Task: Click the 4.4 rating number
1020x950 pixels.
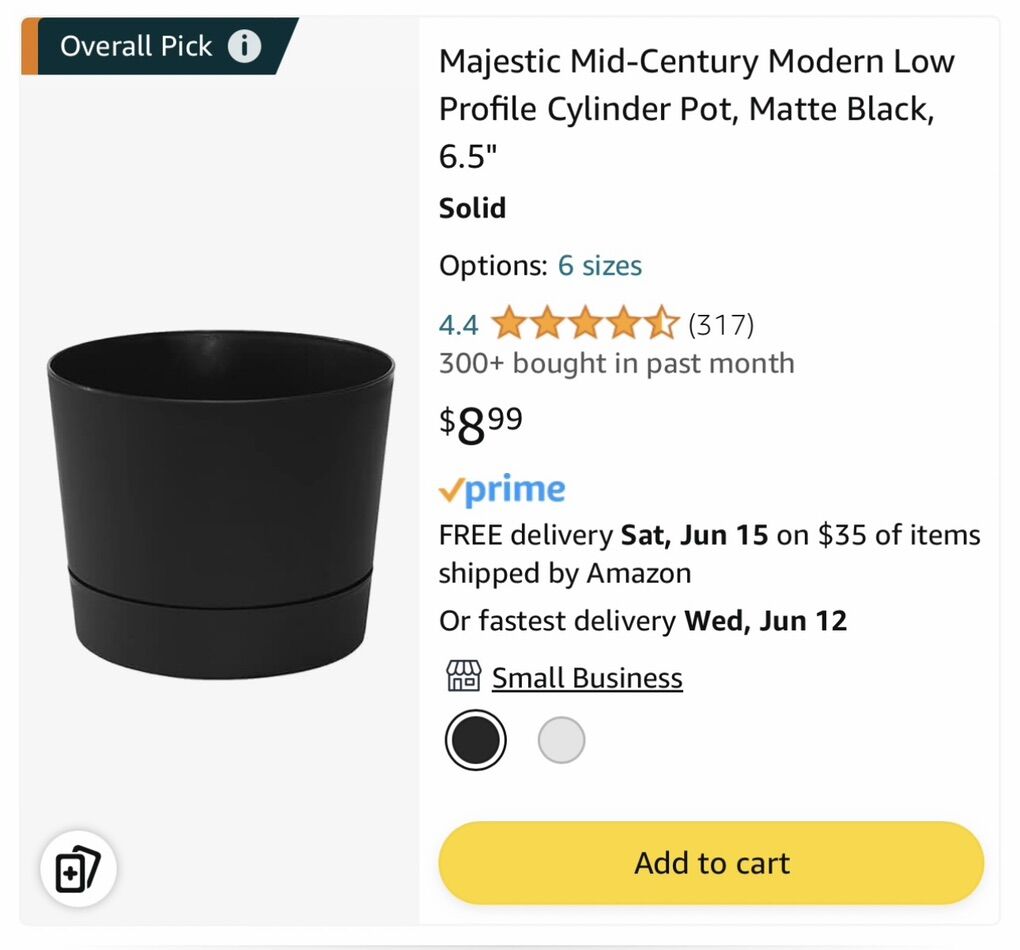Action: (x=458, y=325)
